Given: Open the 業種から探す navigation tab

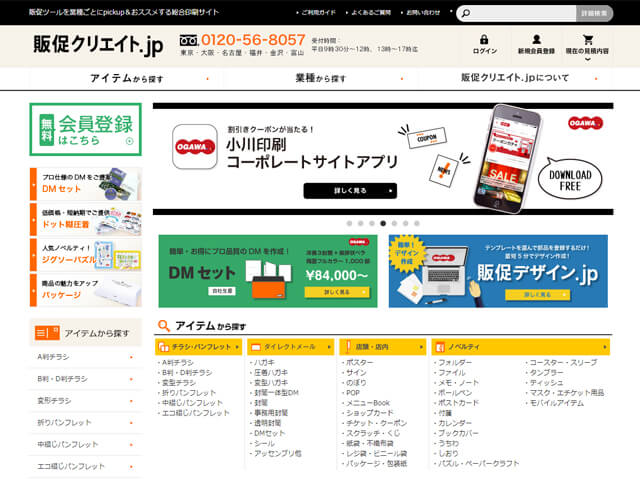Looking at the screenshot, I should coord(320,78).
